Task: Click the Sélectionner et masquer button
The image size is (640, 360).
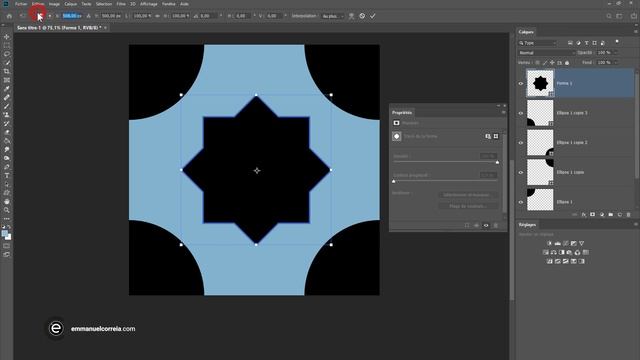Action: (x=468, y=195)
